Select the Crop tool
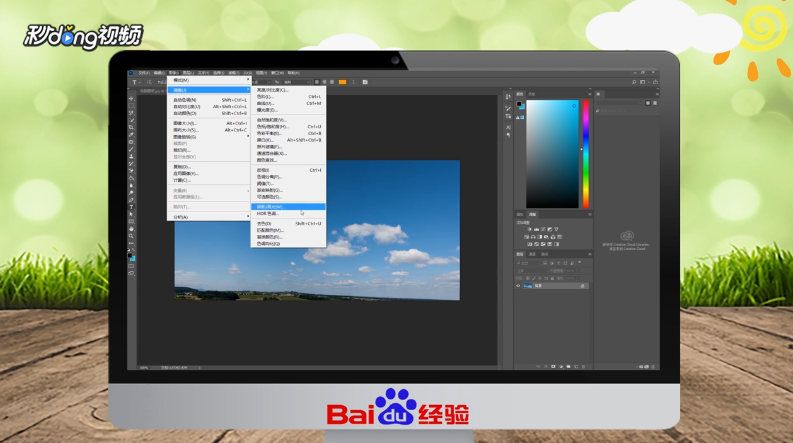Viewport: 793px width, 443px height. click(131, 127)
